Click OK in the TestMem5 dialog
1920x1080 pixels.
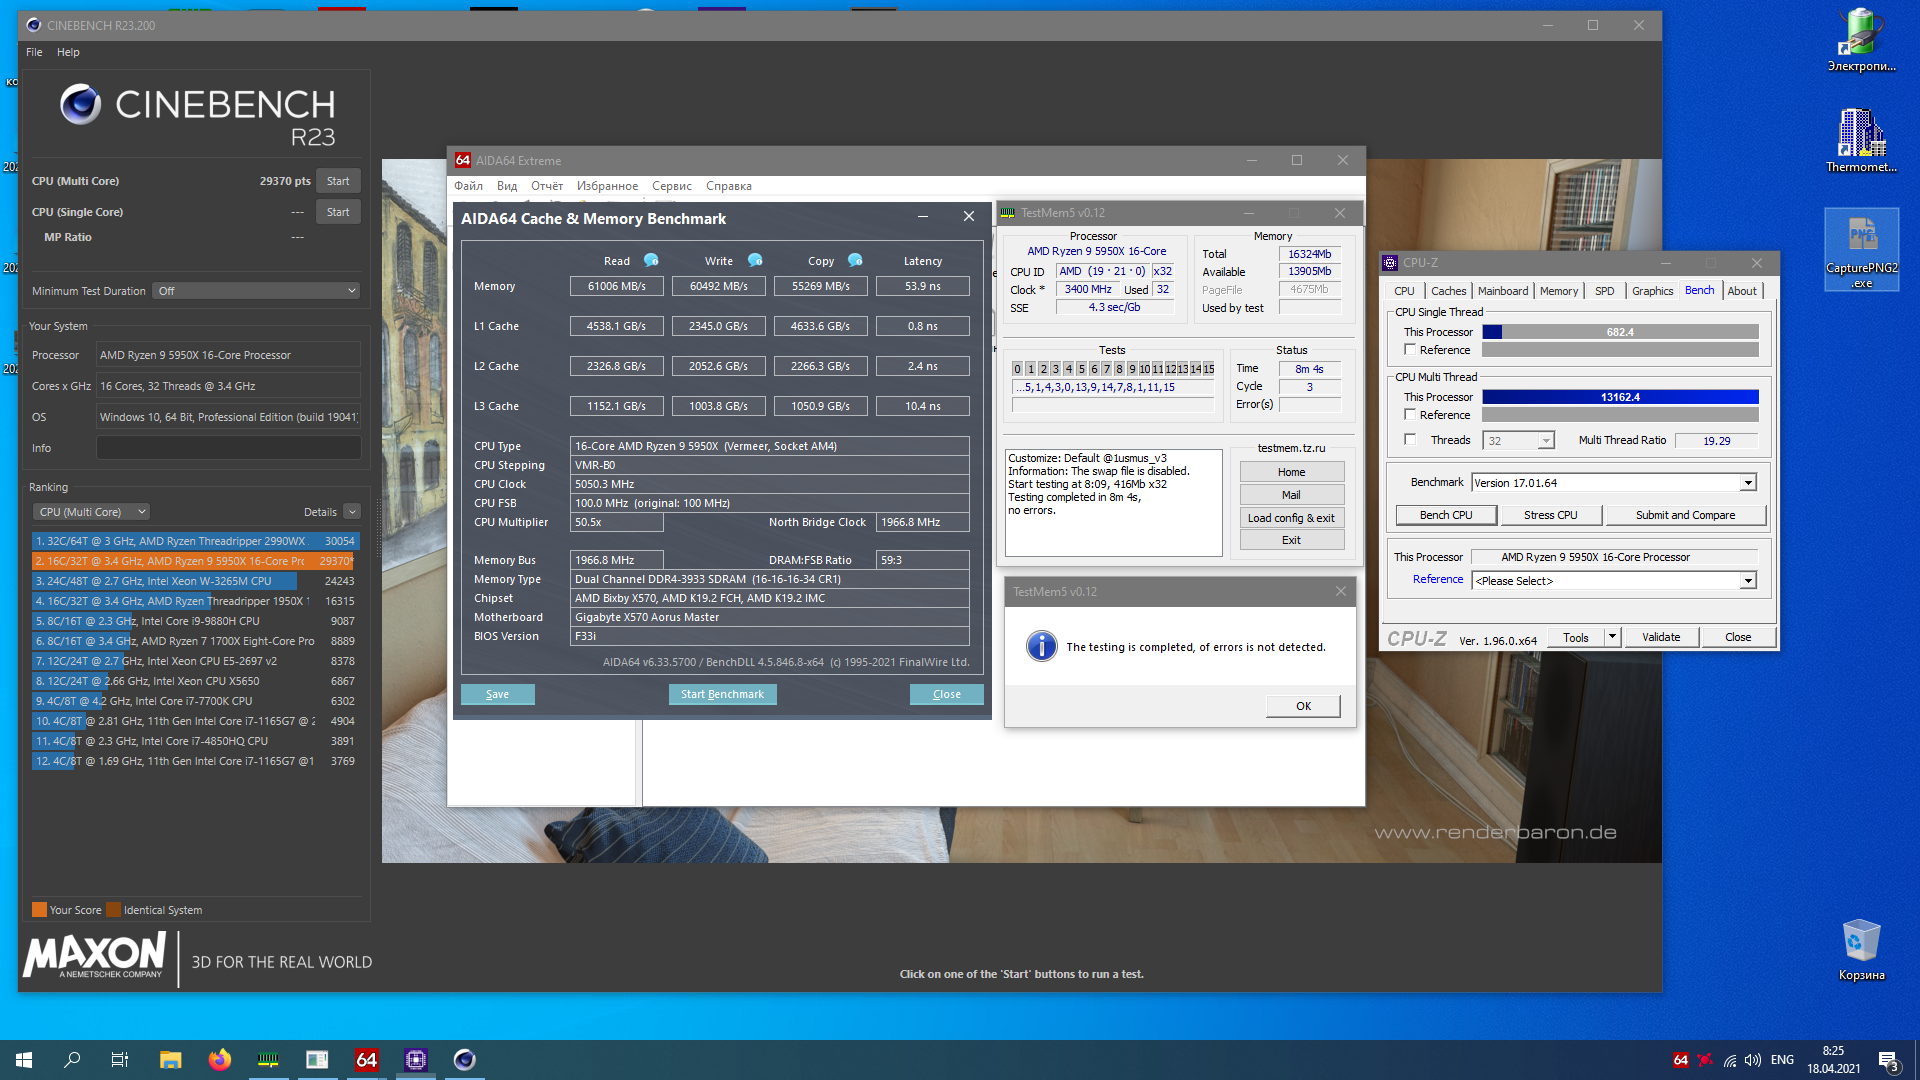[x=1303, y=706]
